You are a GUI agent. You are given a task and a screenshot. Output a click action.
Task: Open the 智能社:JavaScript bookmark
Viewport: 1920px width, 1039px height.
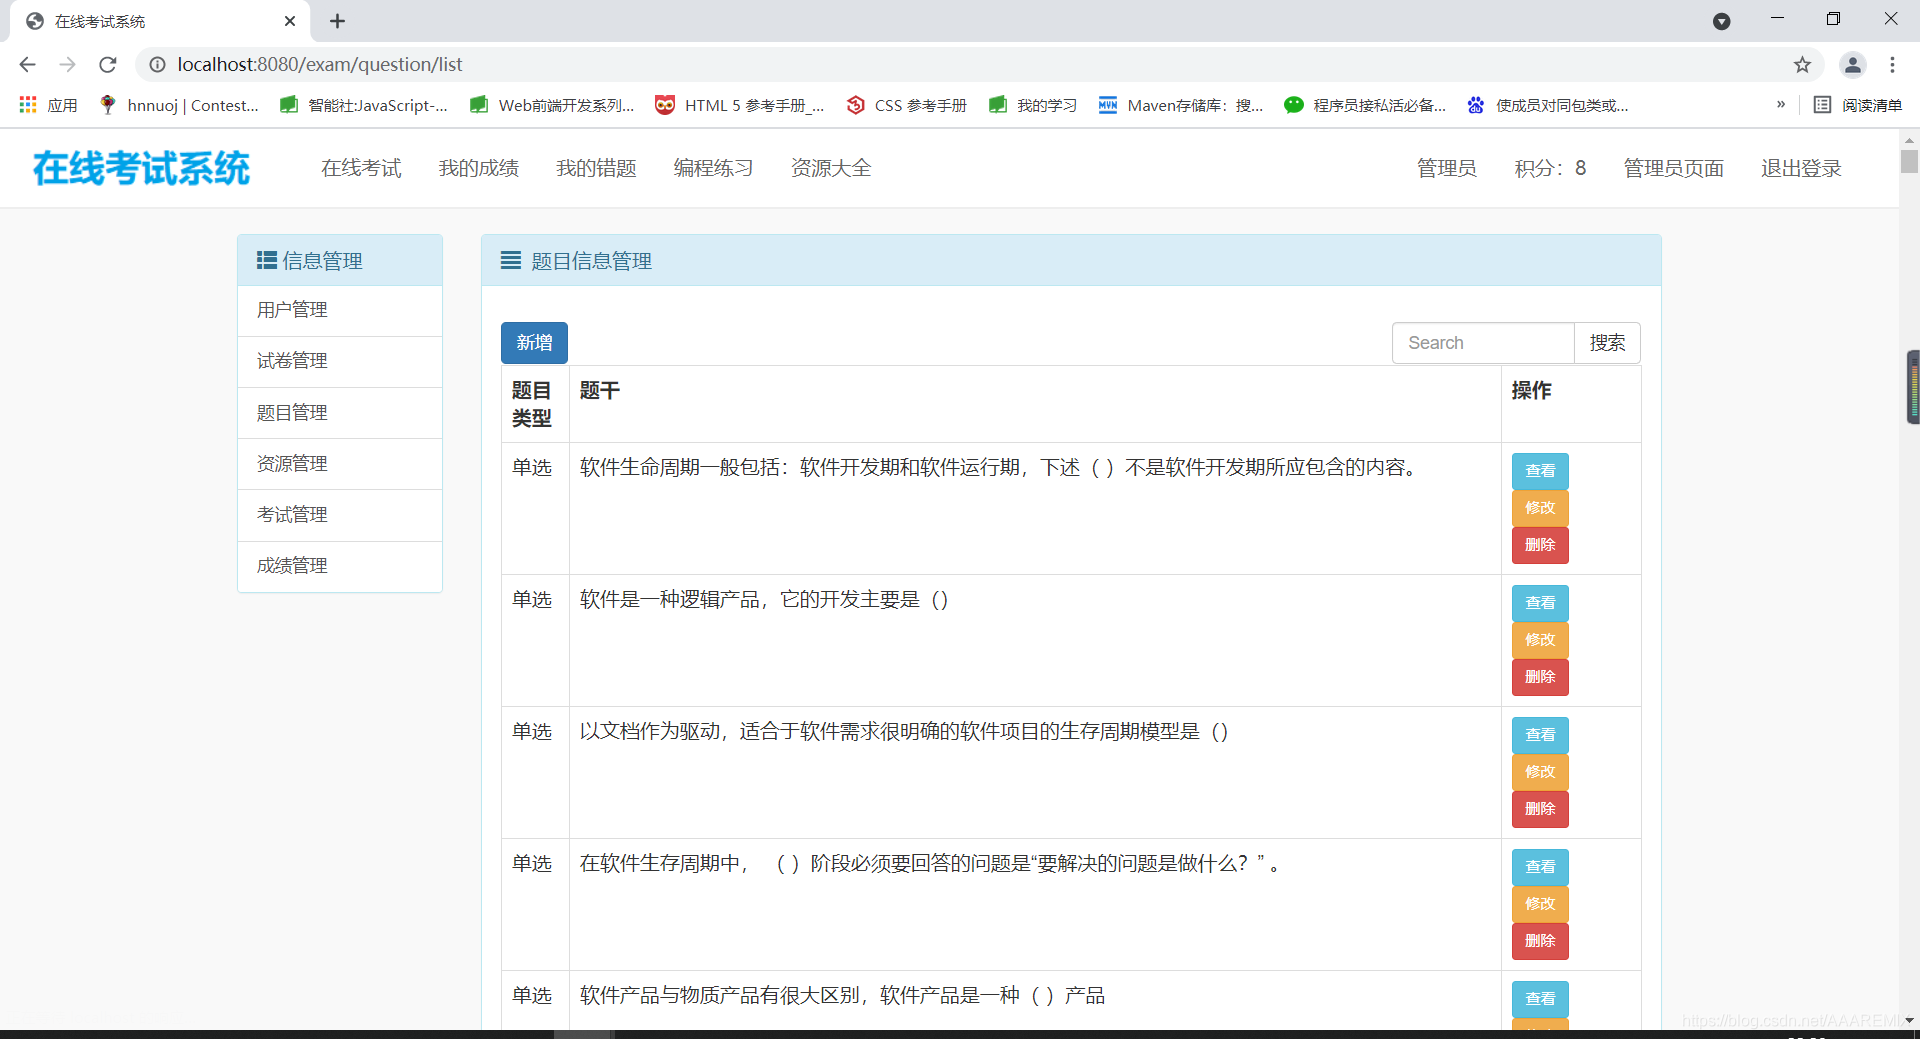coord(364,105)
